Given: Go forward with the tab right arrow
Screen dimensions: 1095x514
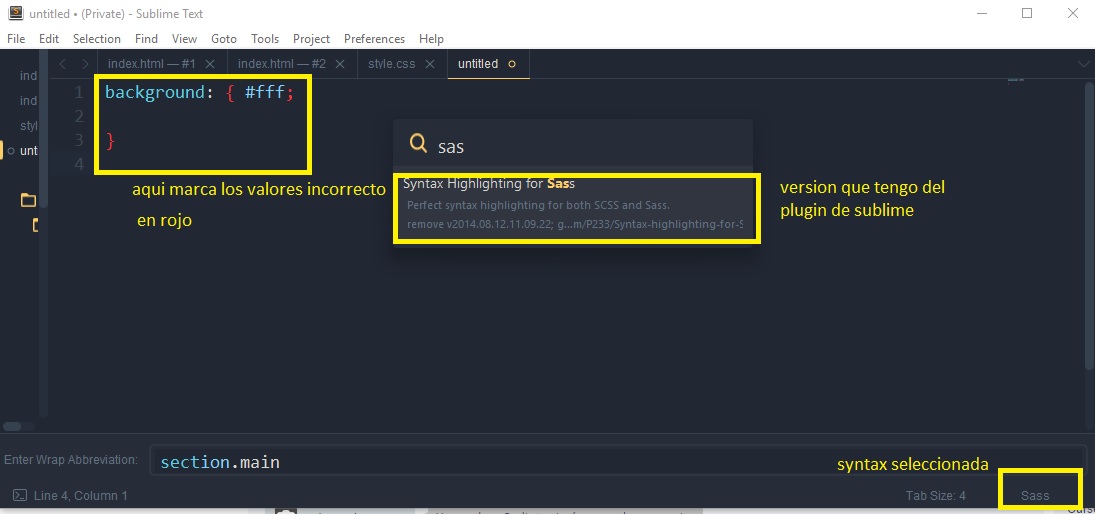Looking at the screenshot, I should coord(84,64).
